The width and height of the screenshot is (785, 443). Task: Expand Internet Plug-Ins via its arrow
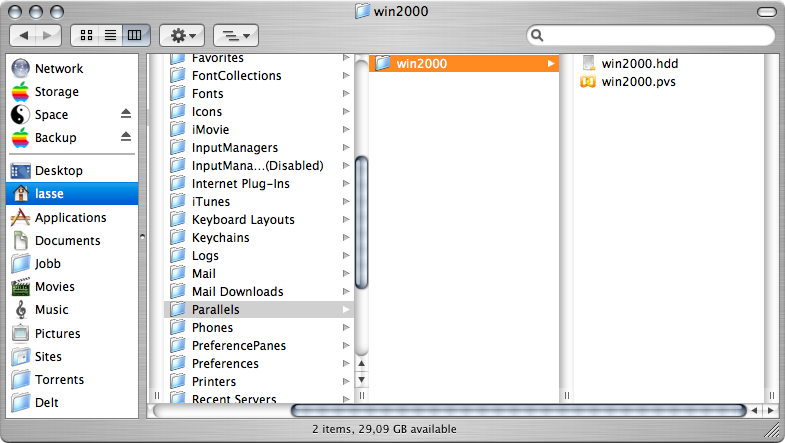pyautogui.click(x=346, y=184)
